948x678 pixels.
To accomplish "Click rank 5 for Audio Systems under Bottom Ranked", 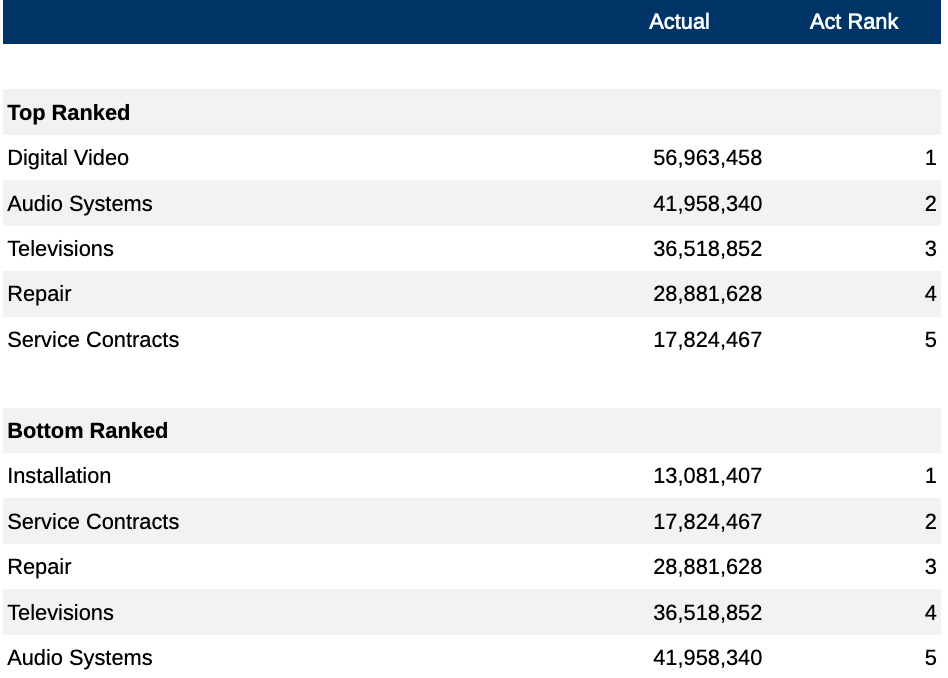I will [930, 658].
